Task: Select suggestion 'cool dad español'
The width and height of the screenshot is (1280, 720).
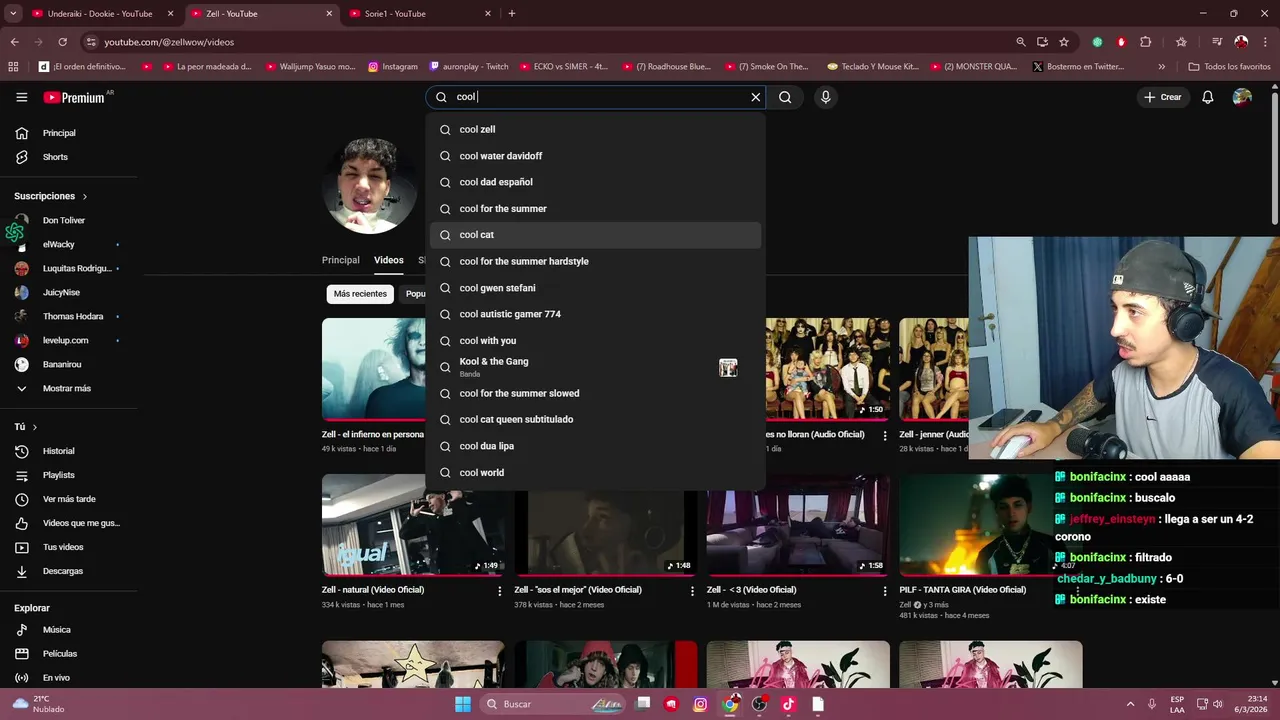Action: [x=595, y=182]
